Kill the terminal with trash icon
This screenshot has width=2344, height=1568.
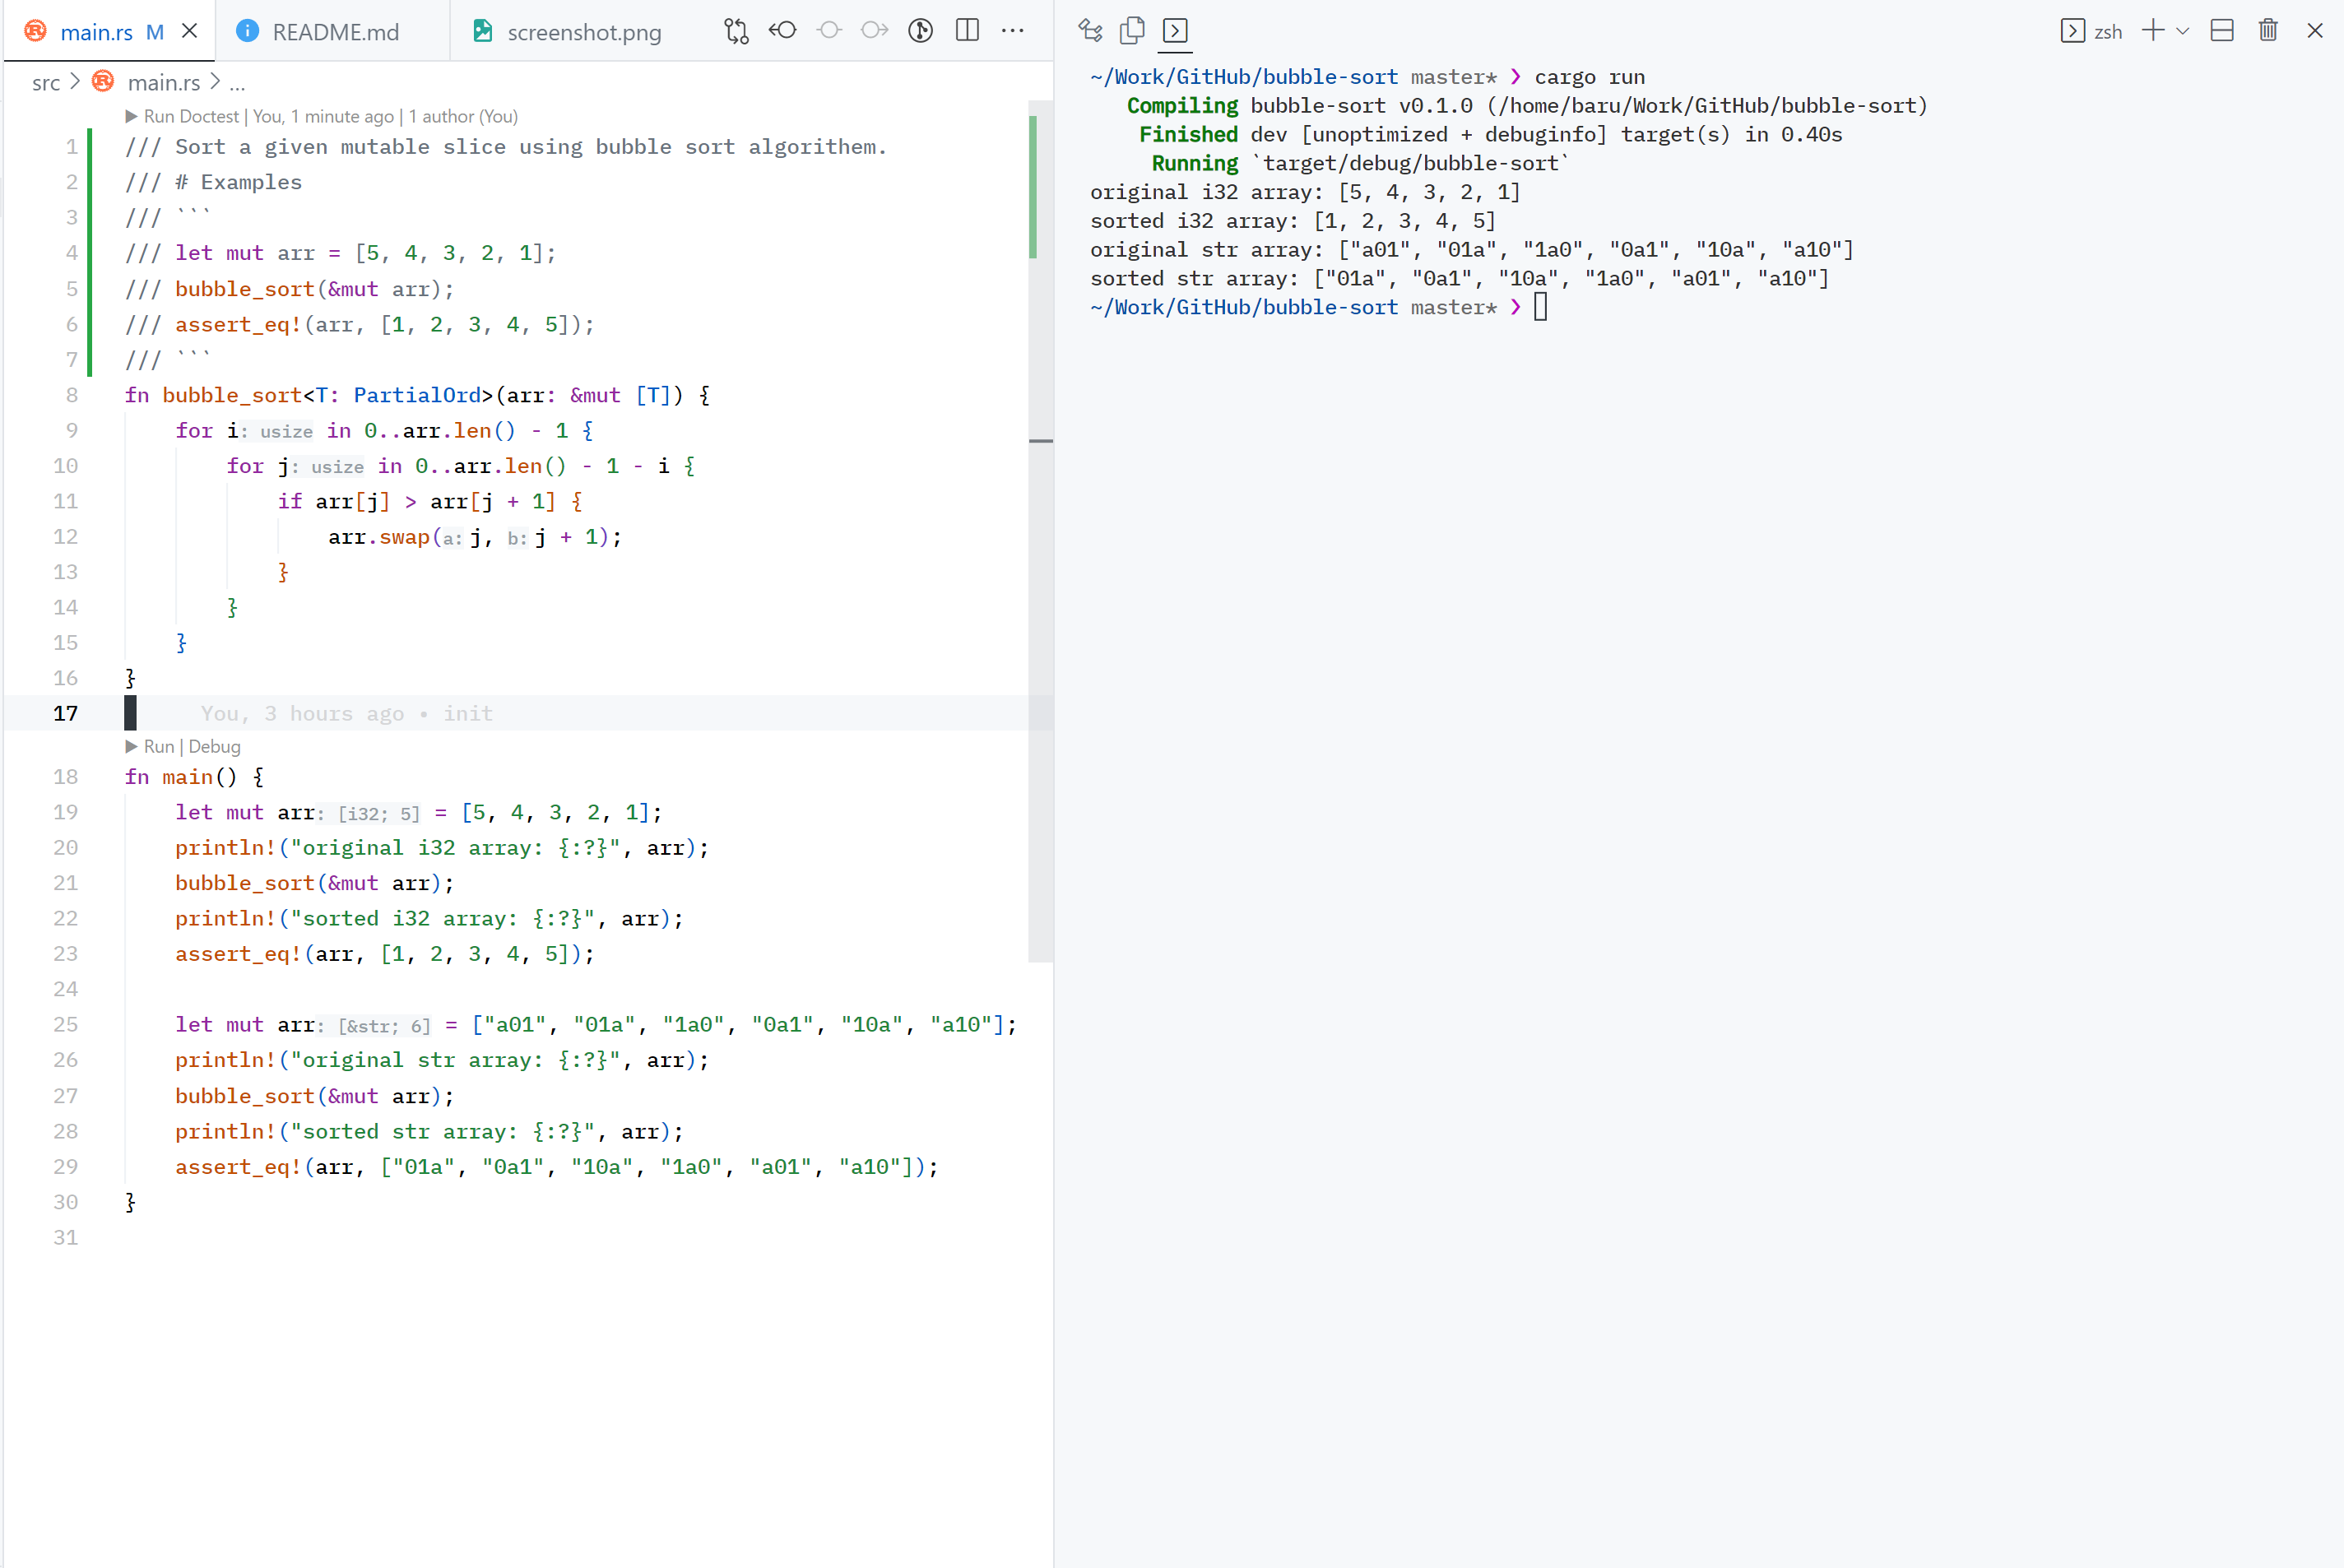click(x=2268, y=31)
